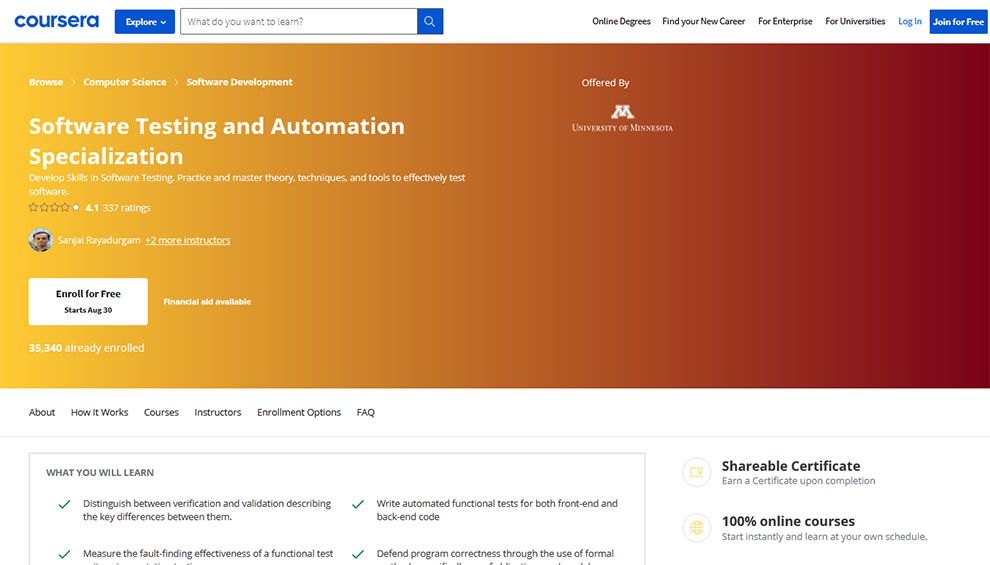Switch to the Courses tab
Image resolution: width=990 pixels, height=565 pixels.
(x=161, y=412)
